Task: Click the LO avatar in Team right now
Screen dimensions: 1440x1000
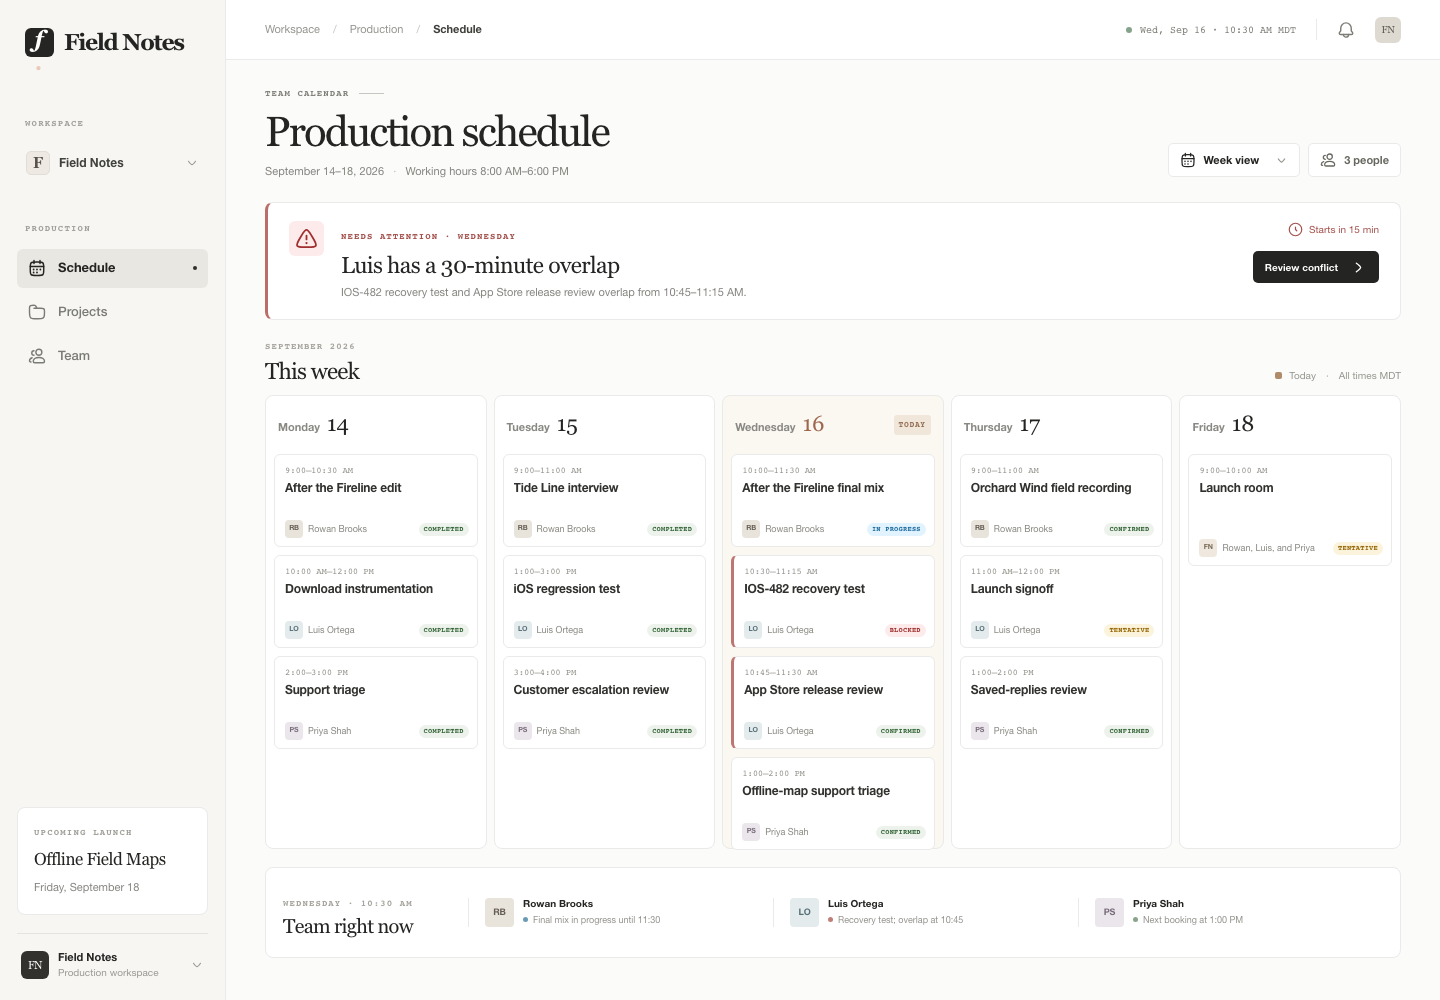Action: click(x=804, y=912)
